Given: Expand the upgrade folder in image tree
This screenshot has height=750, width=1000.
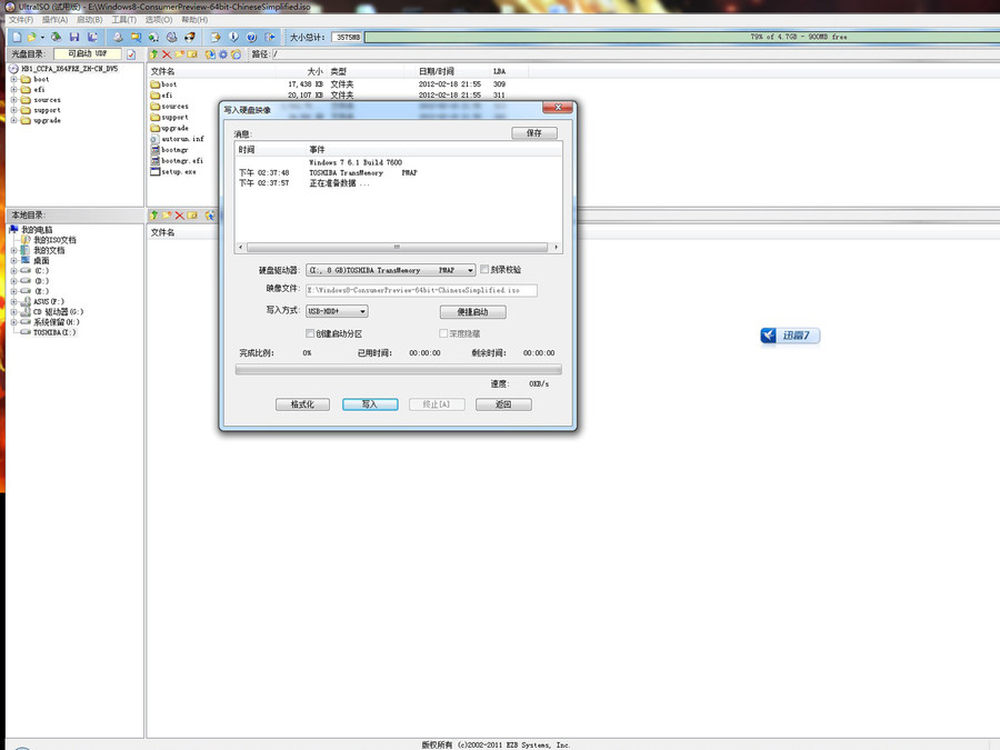Looking at the screenshot, I should pyautogui.click(x=13, y=120).
